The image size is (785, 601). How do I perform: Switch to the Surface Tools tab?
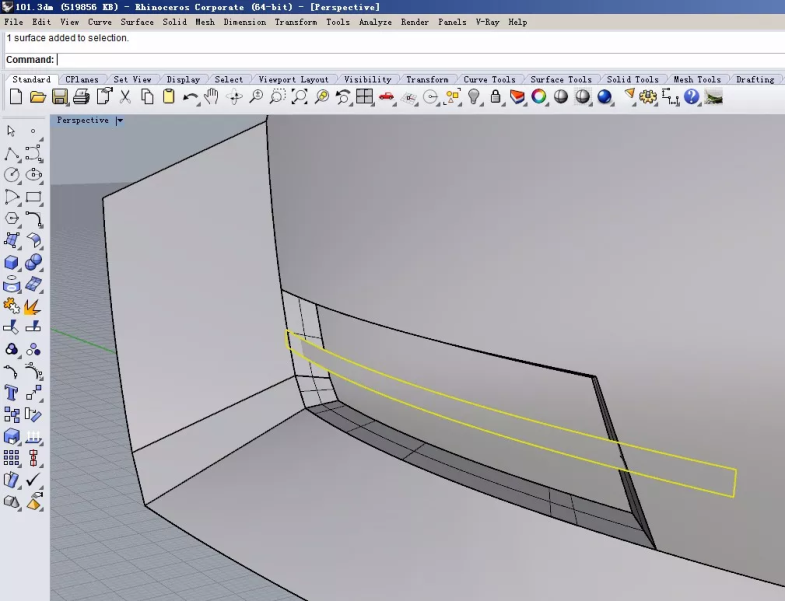pyautogui.click(x=560, y=79)
